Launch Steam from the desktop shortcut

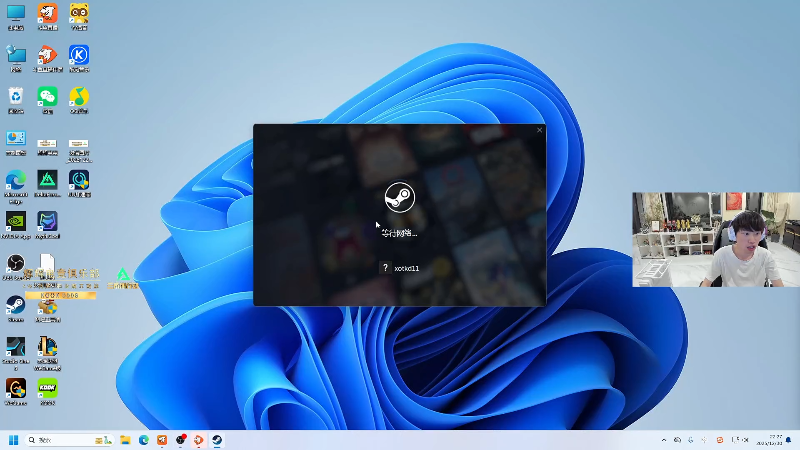16,309
